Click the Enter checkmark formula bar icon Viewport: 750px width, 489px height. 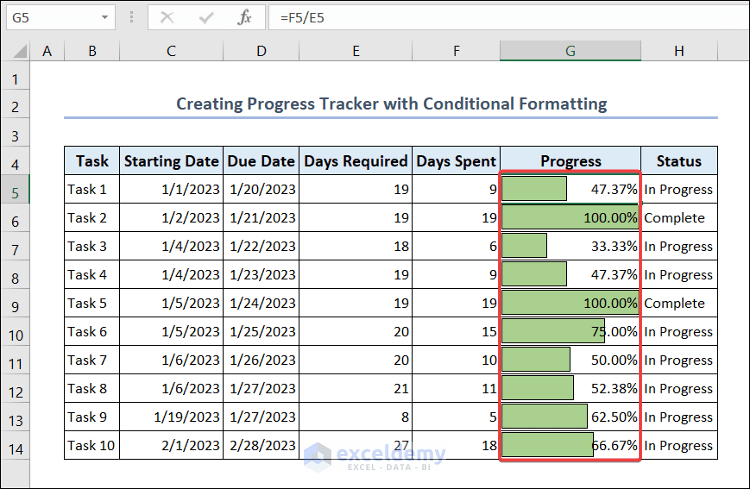click(206, 18)
